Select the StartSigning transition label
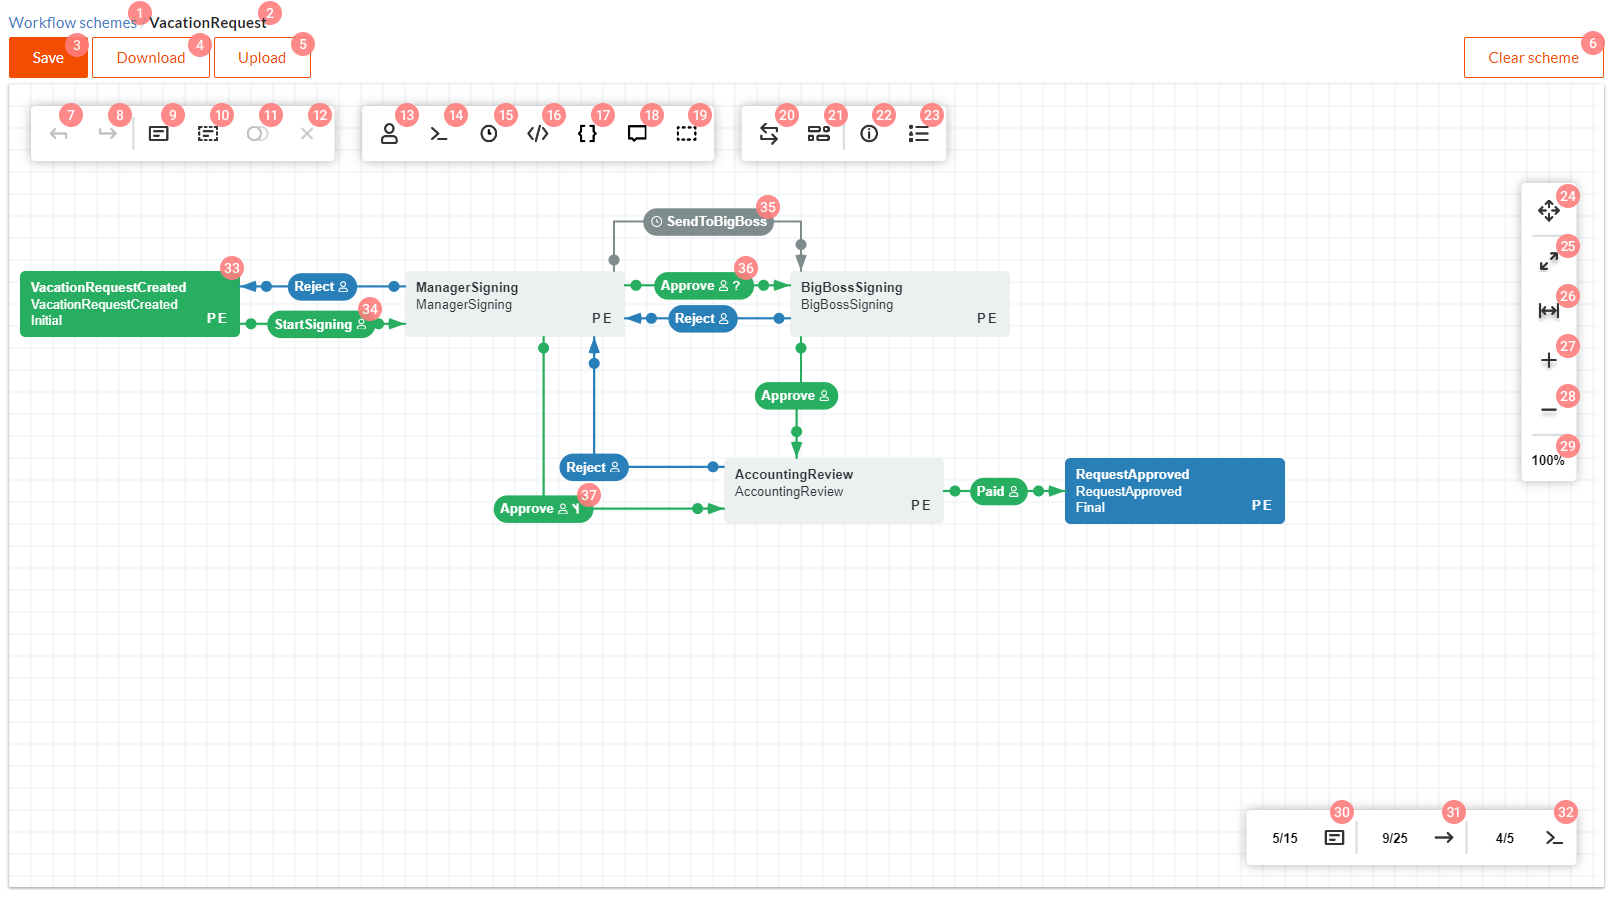Screen dimensions: 1609x902 (x=320, y=325)
